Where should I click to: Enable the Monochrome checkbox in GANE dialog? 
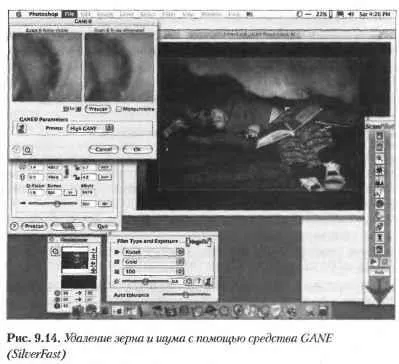118,109
